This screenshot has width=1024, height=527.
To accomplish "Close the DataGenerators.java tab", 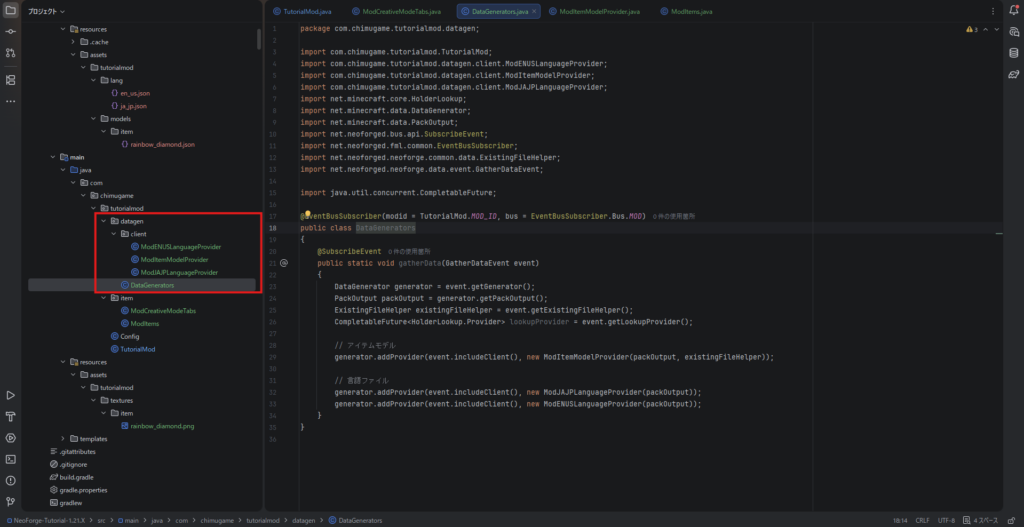I will (535, 11).
